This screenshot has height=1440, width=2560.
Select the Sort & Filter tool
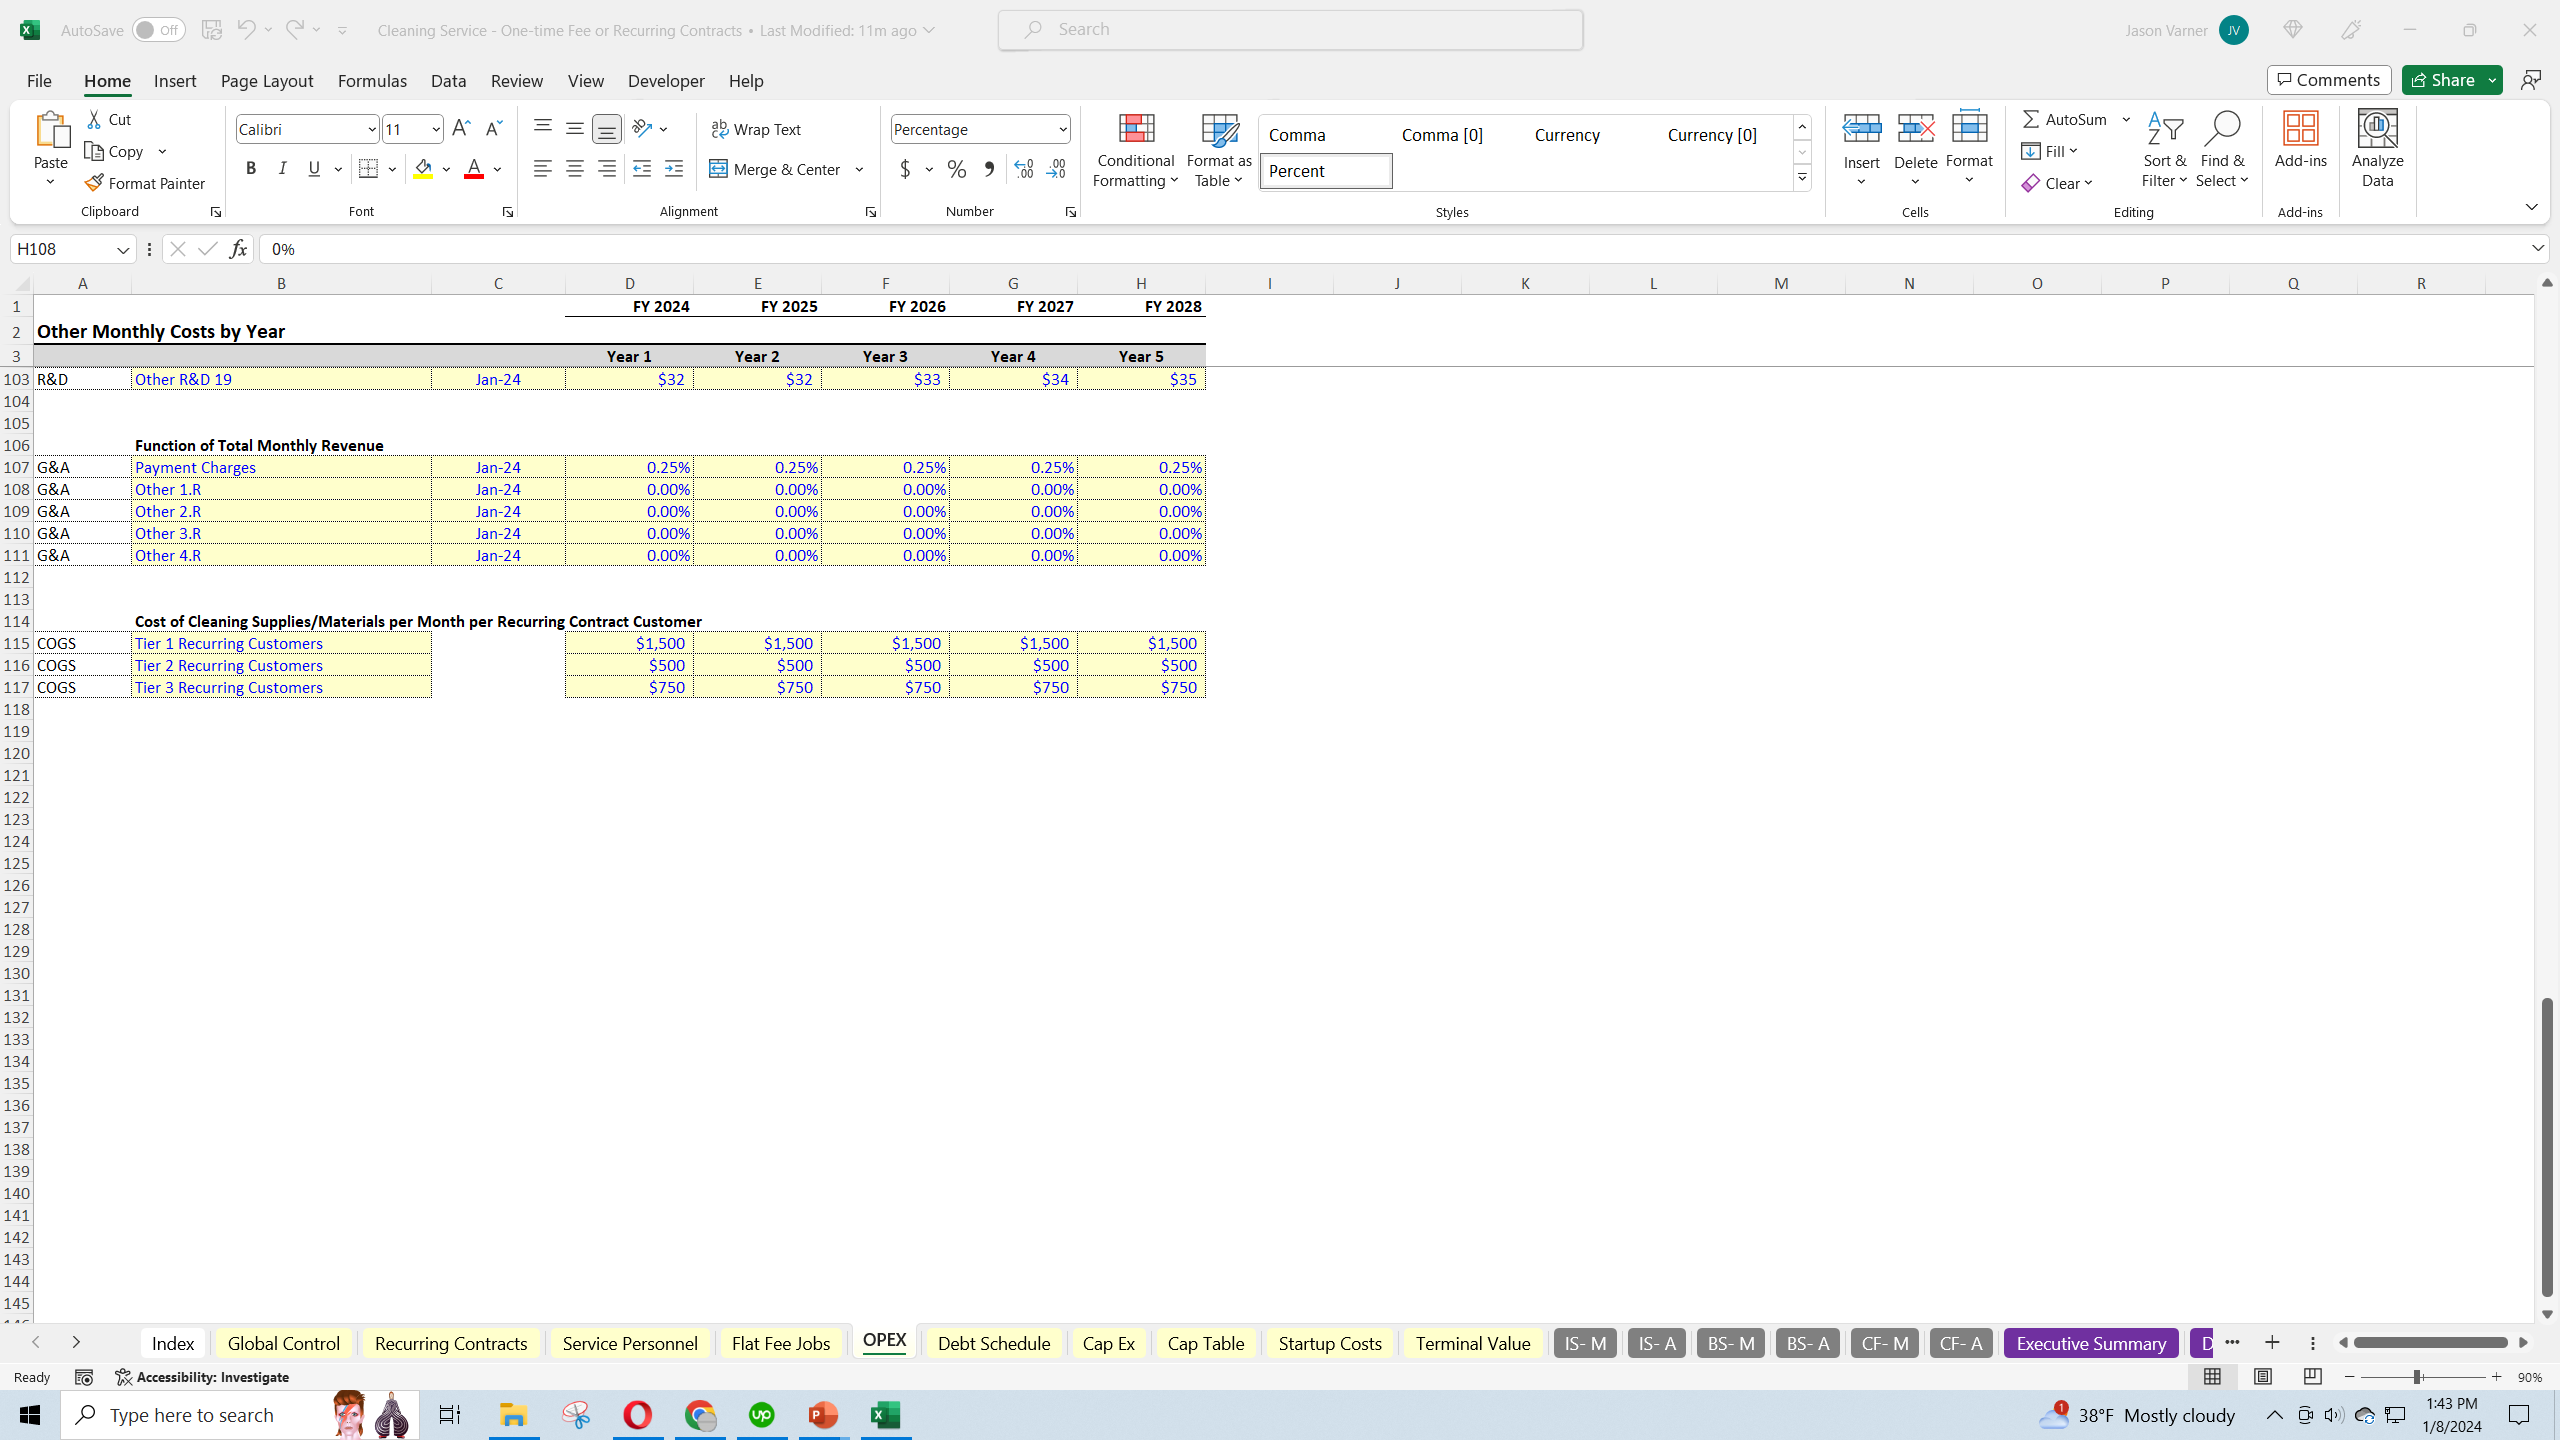(2163, 148)
